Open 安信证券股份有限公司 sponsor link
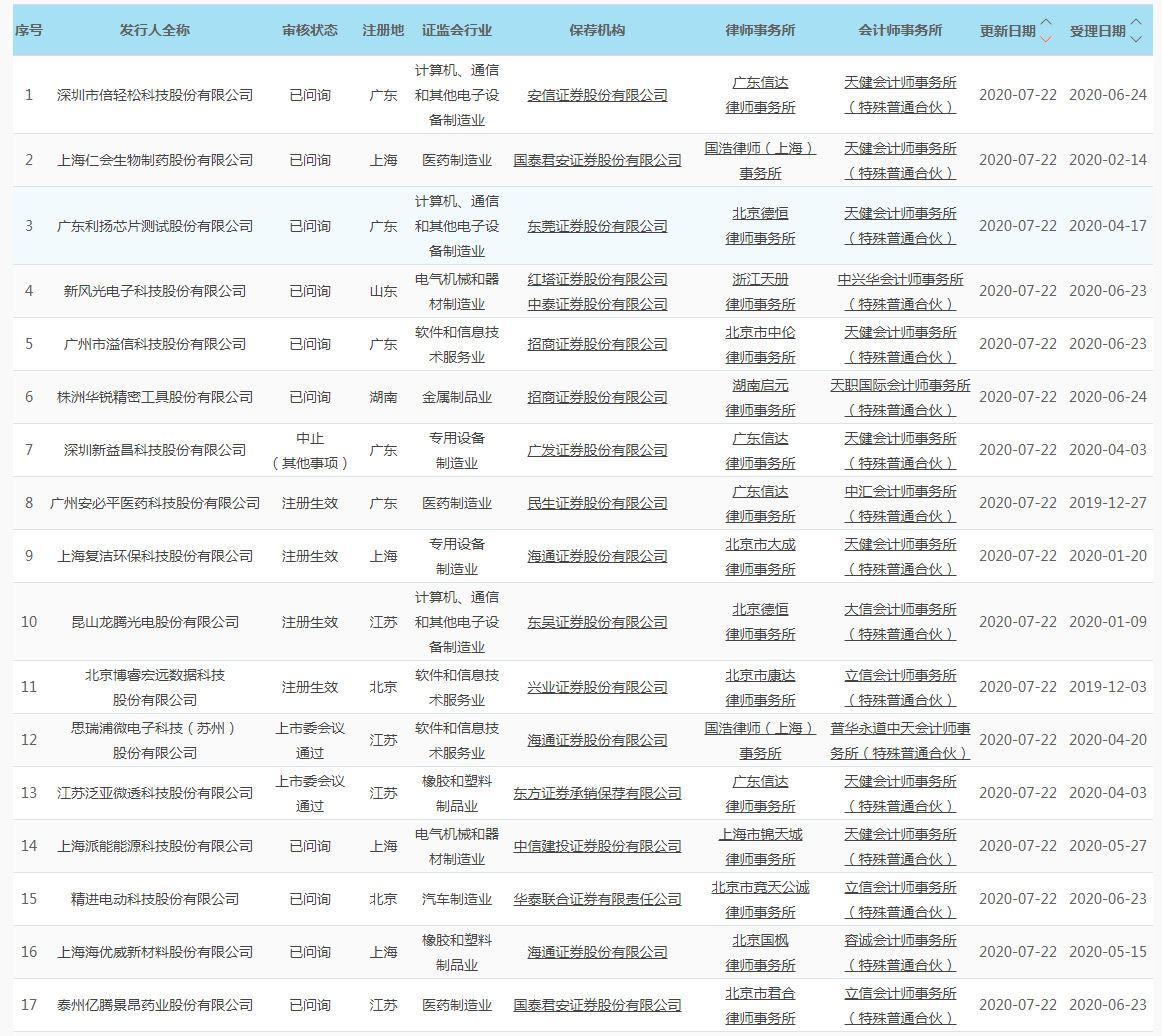The image size is (1162, 1036). pos(597,95)
